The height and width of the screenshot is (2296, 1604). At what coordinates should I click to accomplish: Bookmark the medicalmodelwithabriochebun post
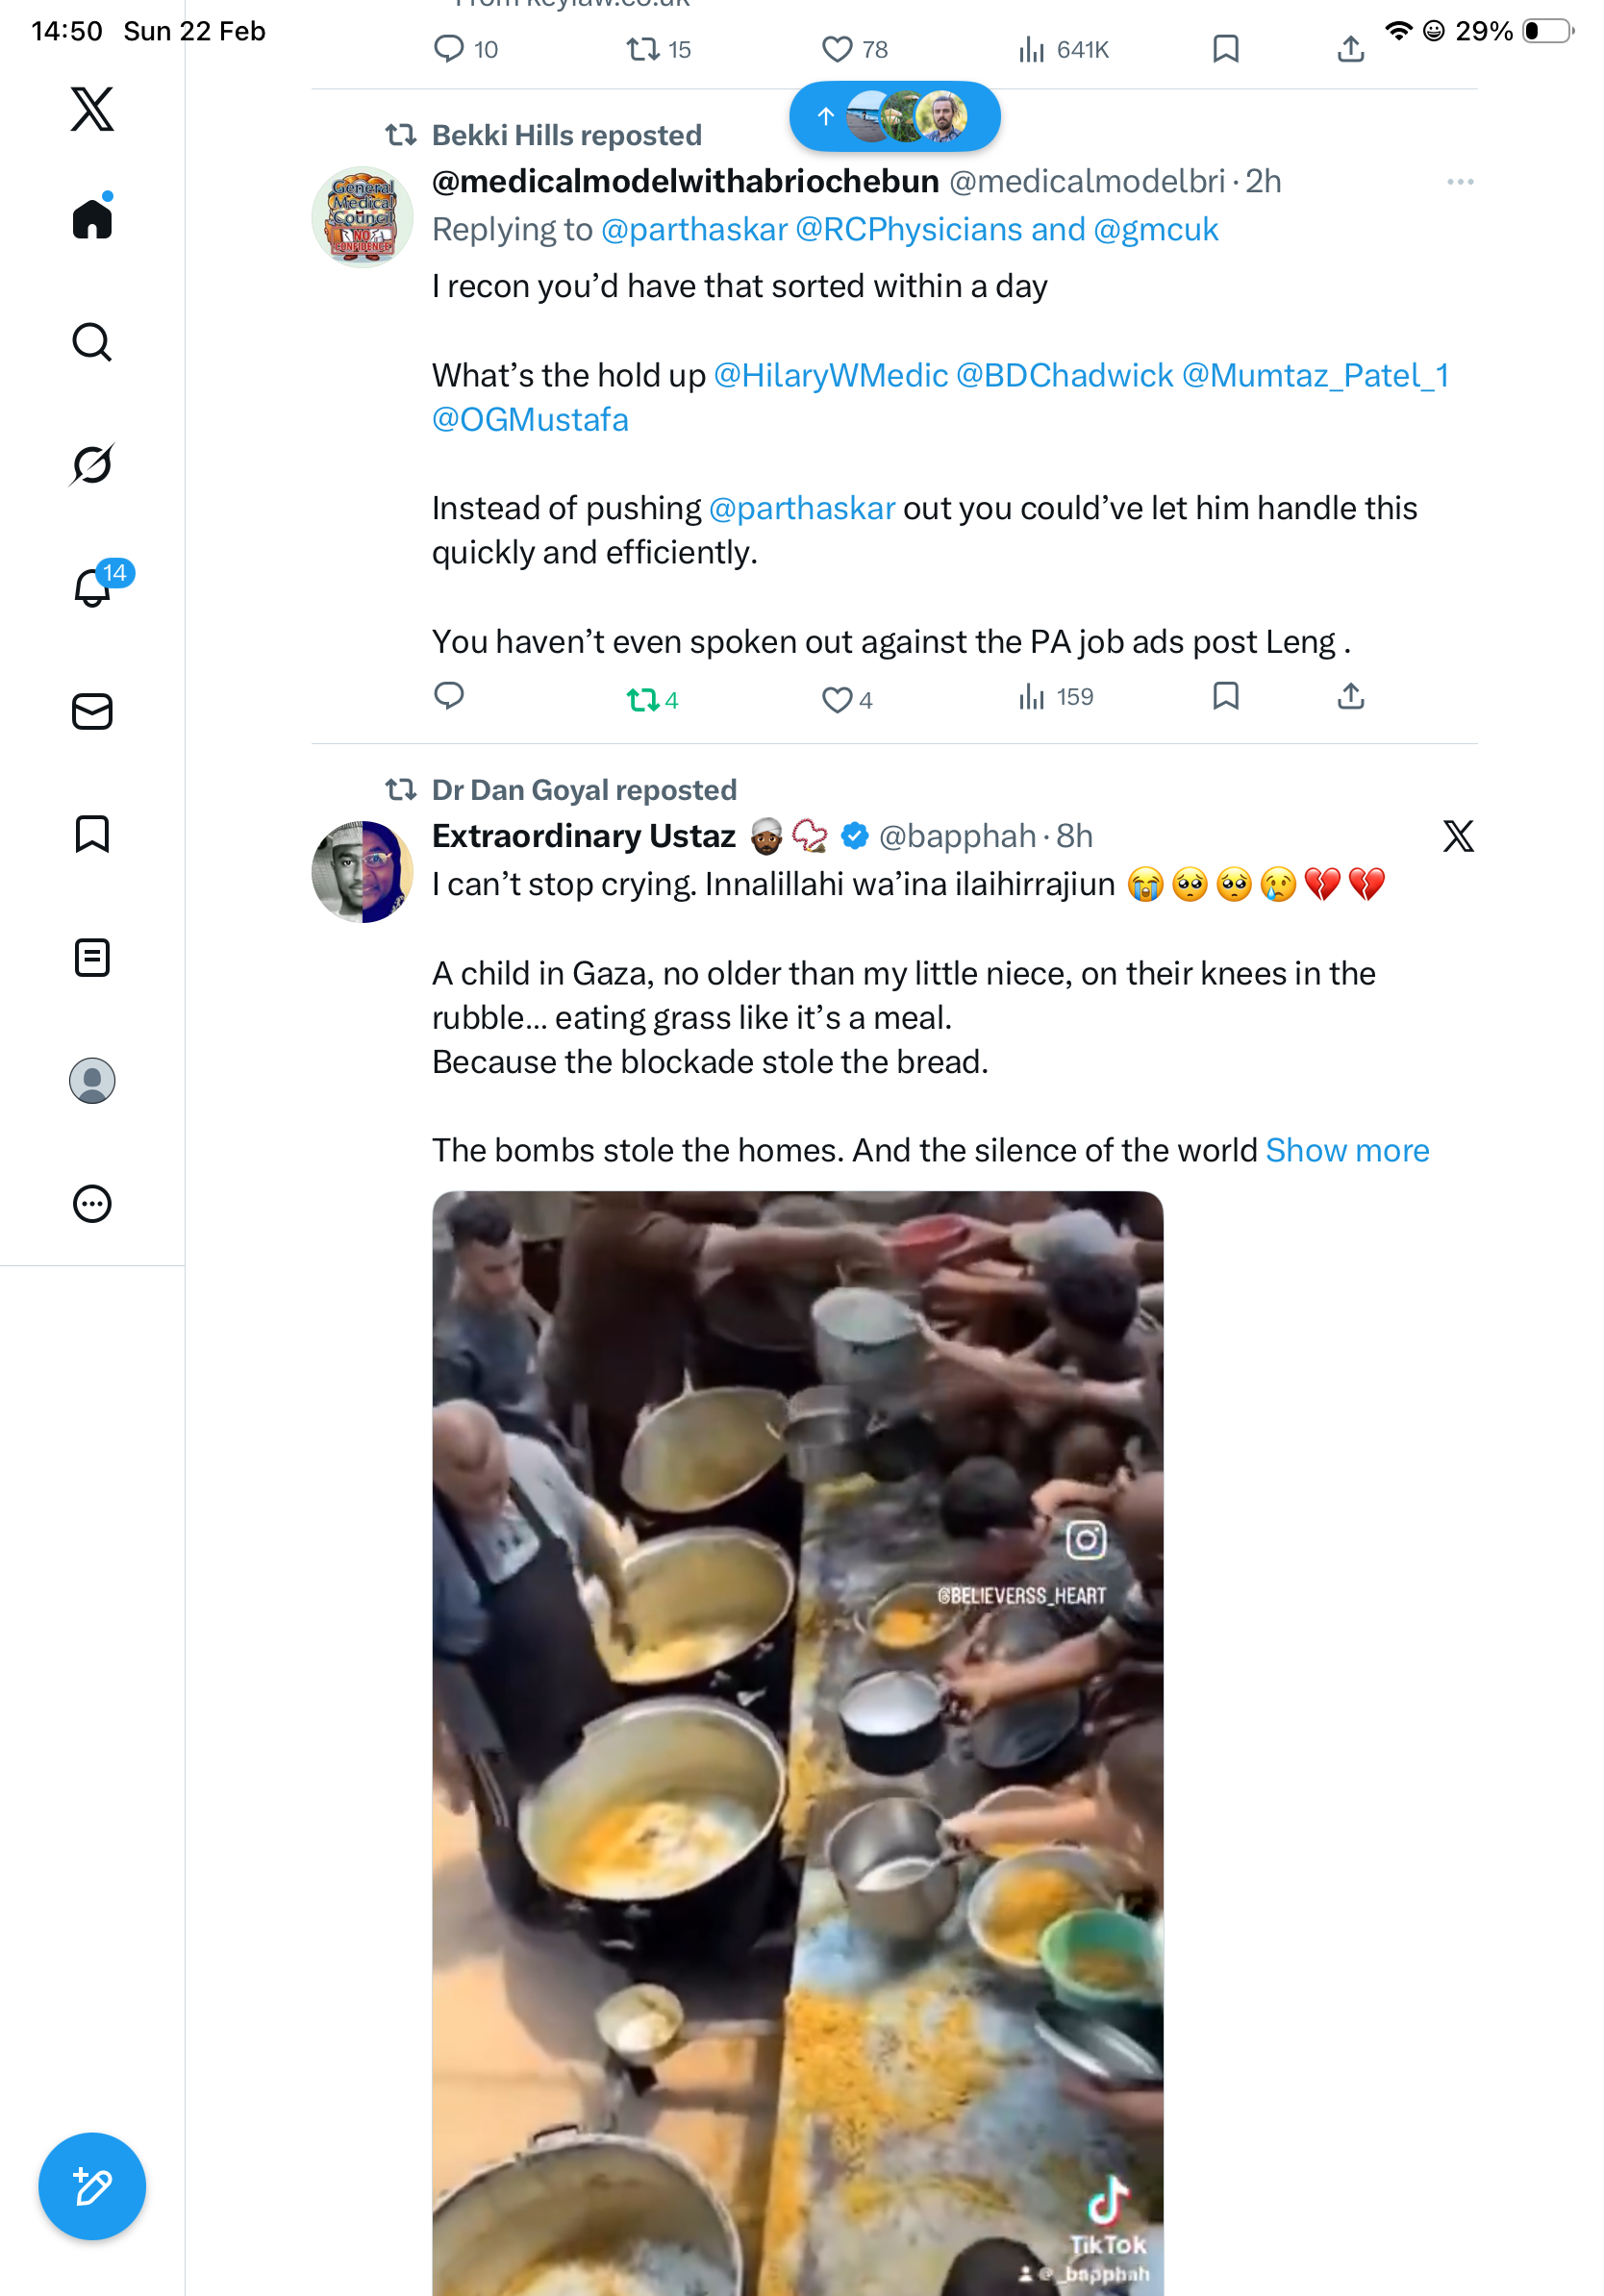point(1225,696)
